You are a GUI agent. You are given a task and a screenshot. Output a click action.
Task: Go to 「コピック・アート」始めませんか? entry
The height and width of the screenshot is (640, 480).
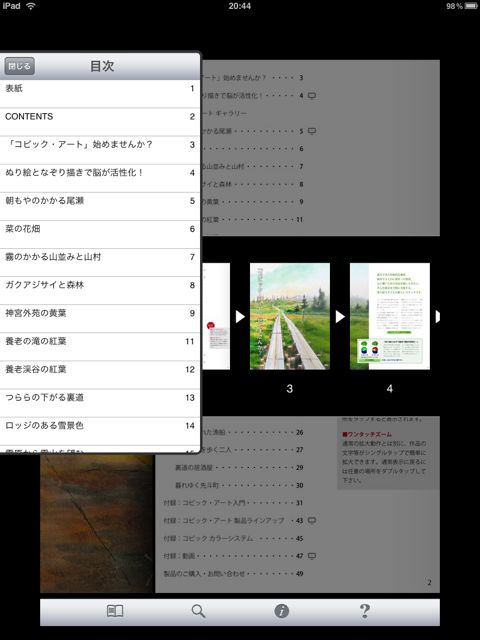point(100,150)
